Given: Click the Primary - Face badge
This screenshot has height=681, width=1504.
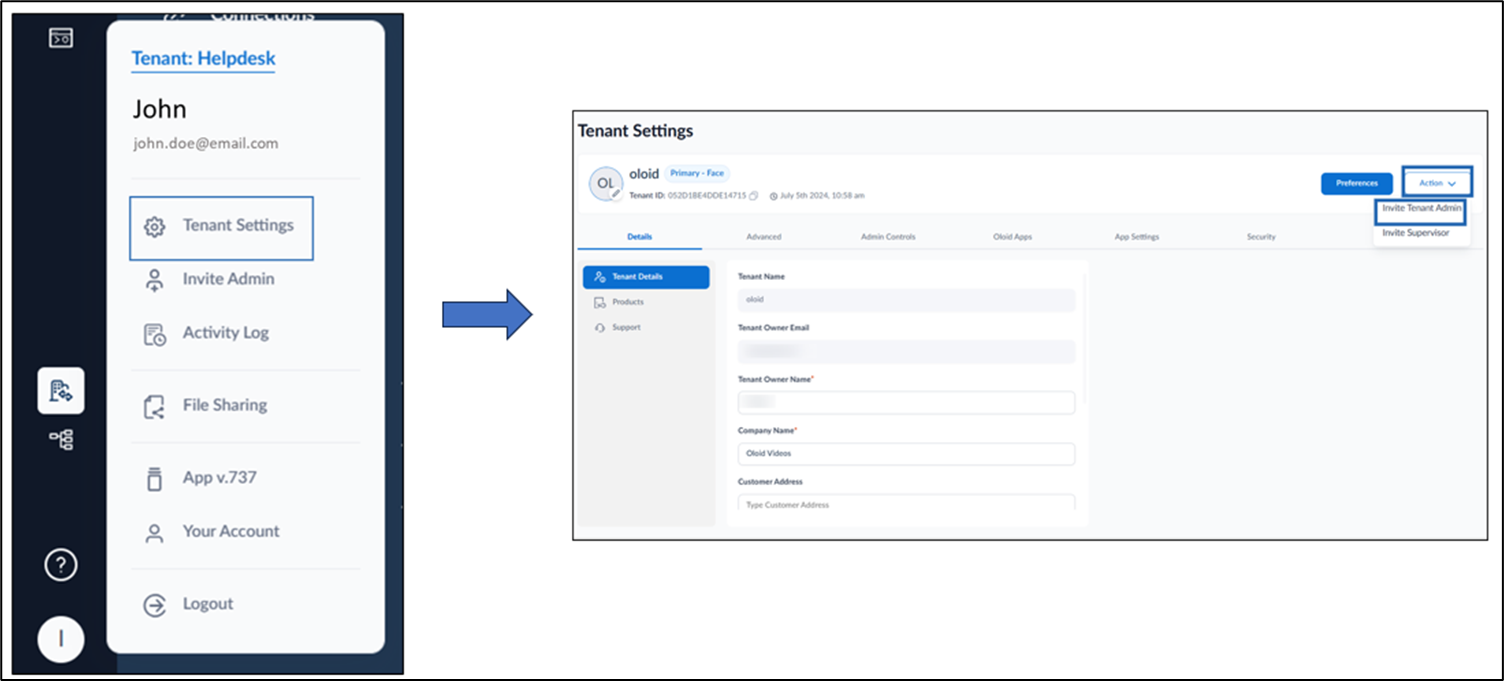Looking at the screenshot, I should tap(697, 173).
